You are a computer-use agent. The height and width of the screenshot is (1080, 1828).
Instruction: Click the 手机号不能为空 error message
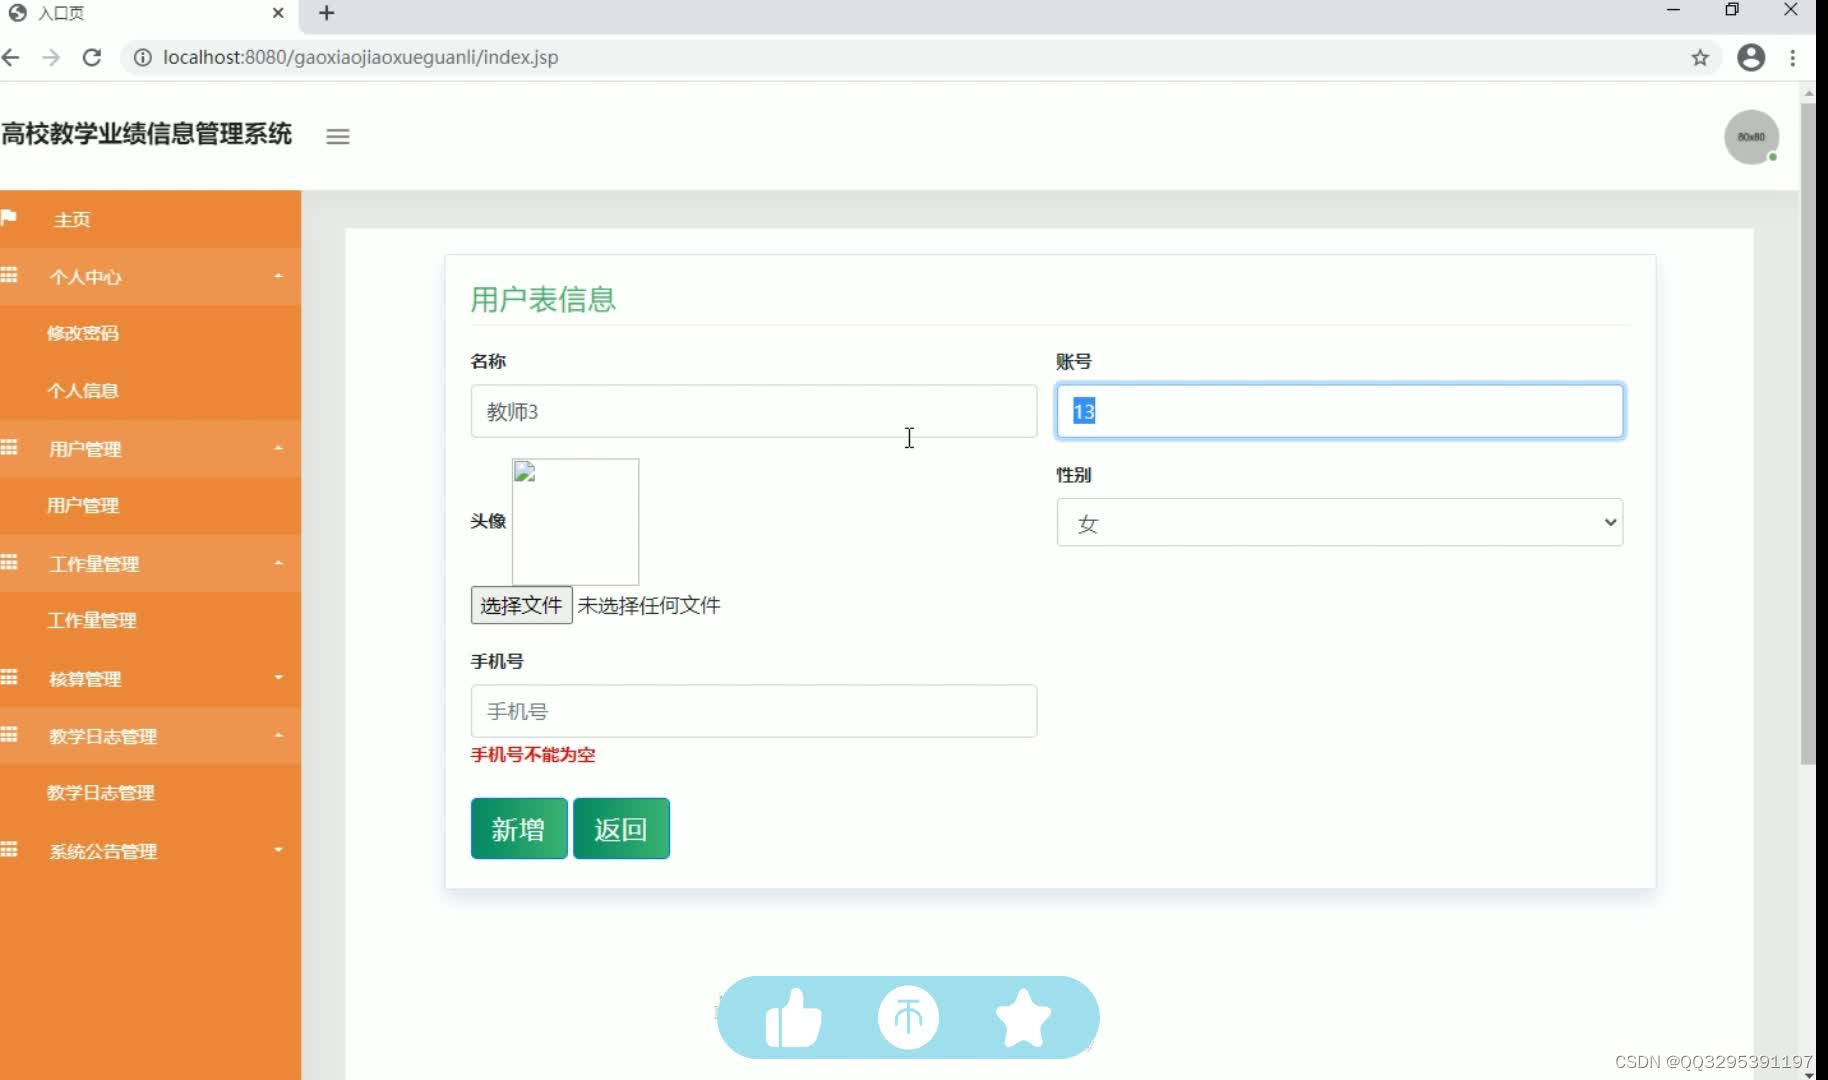533,755
